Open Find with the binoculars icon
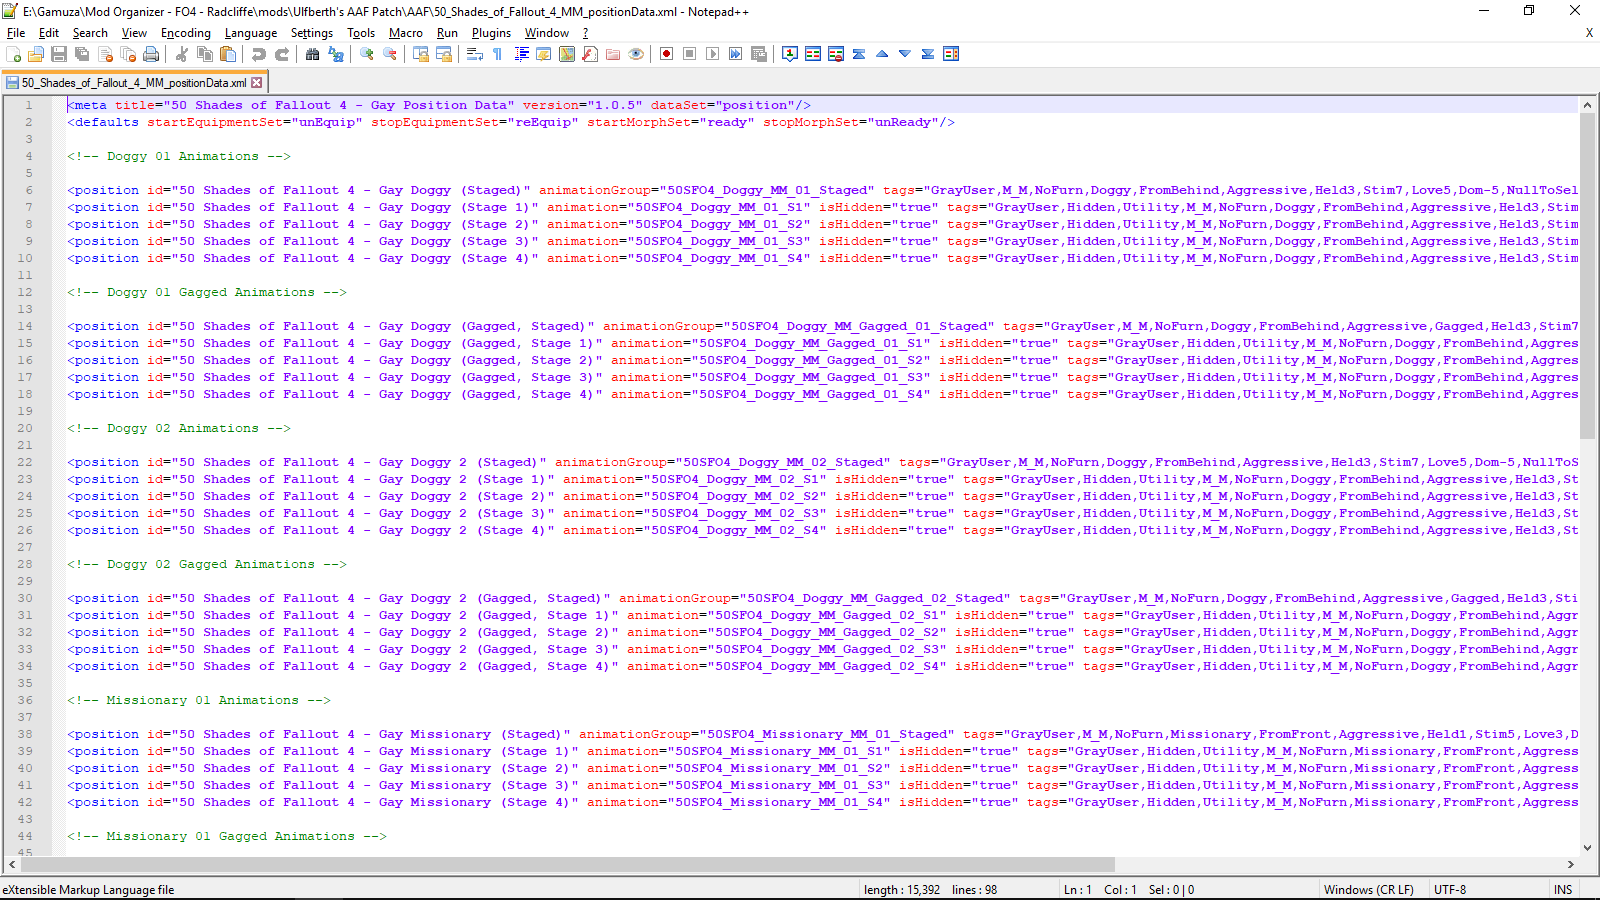The image size is (1600, 900). 313,54
